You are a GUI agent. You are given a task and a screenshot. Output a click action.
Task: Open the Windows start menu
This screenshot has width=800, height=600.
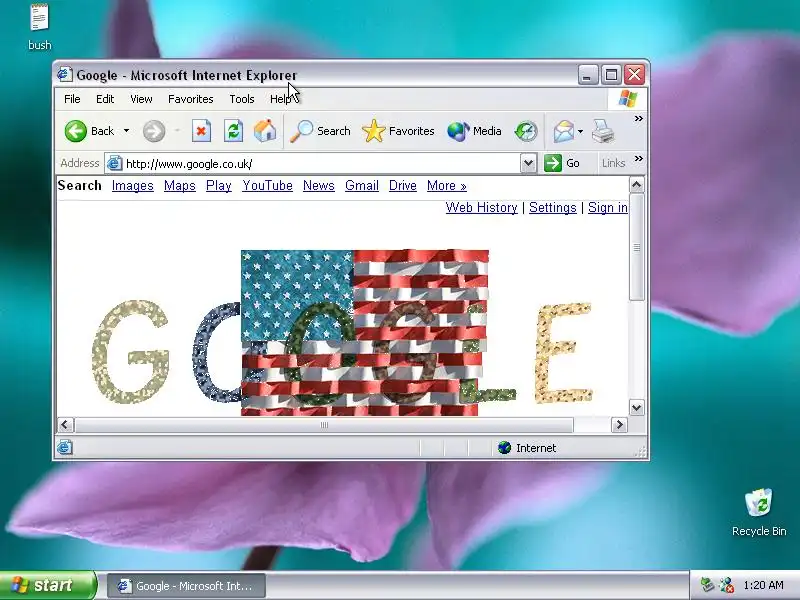48,585
